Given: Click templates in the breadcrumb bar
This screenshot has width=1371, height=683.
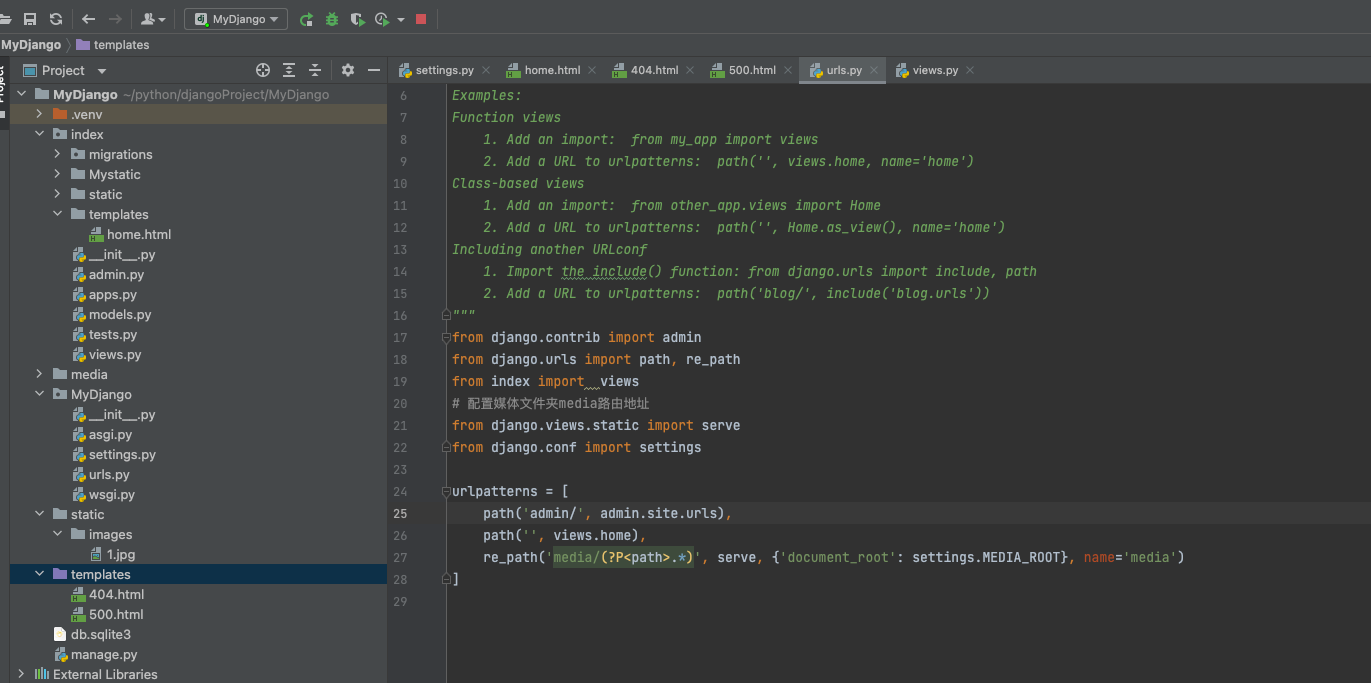Looking at the screenshot, I should point(113,45).
